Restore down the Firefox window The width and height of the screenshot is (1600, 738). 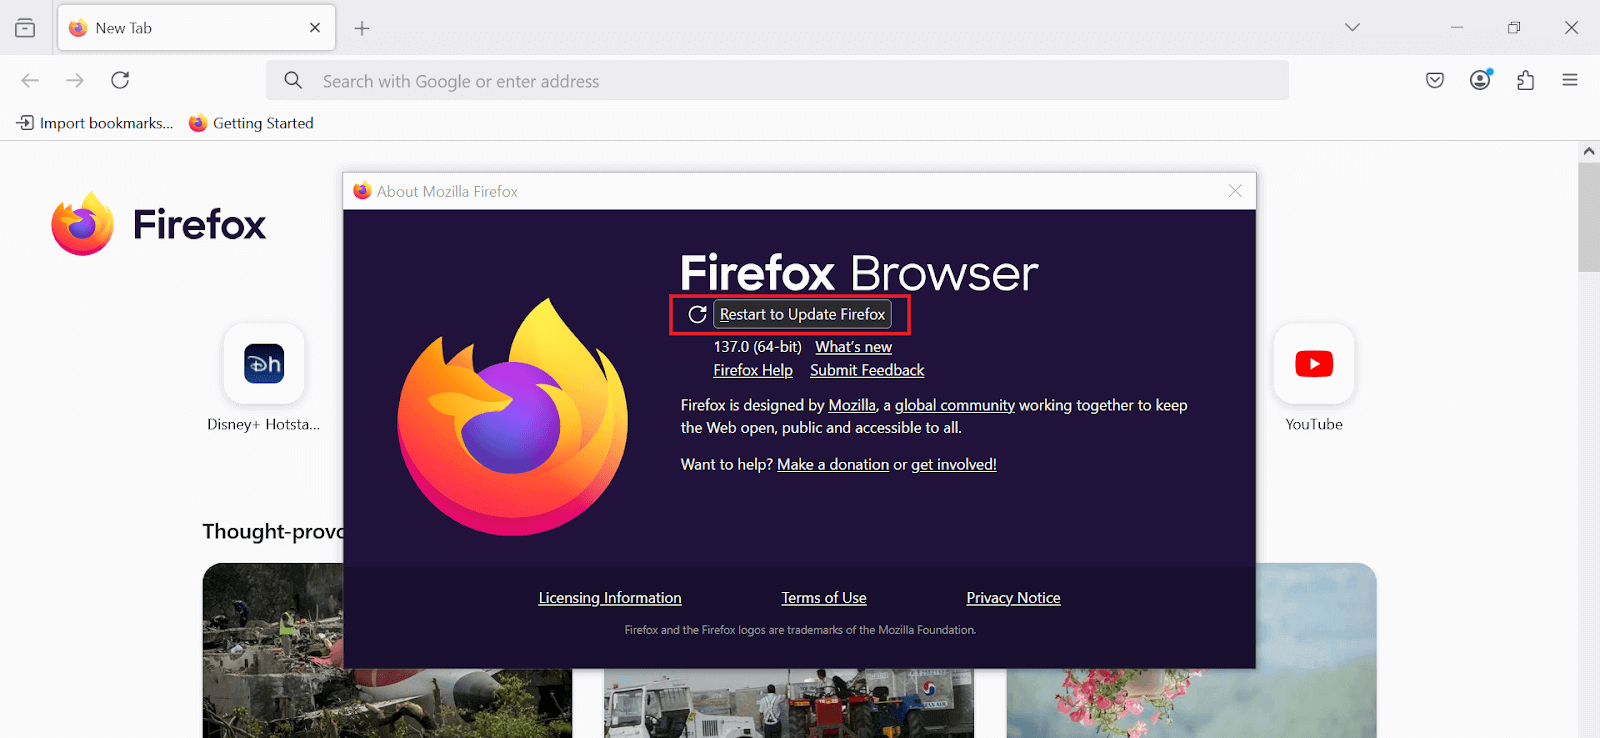[x=1514, y=28]
